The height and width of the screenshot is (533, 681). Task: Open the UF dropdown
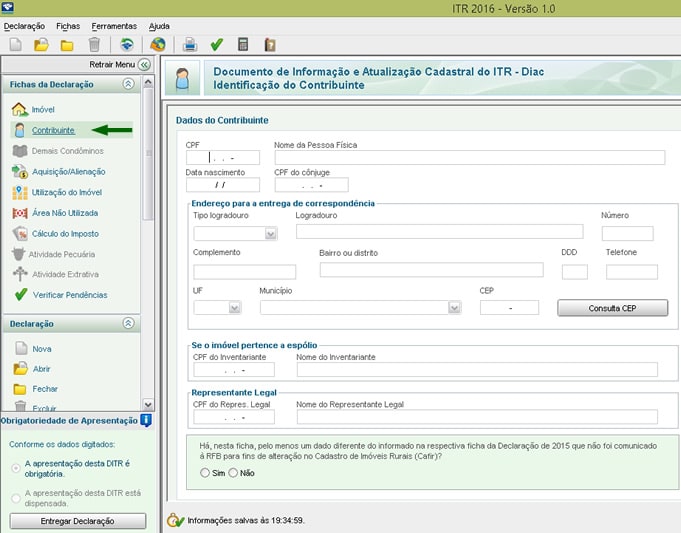(x=234, y=308)
